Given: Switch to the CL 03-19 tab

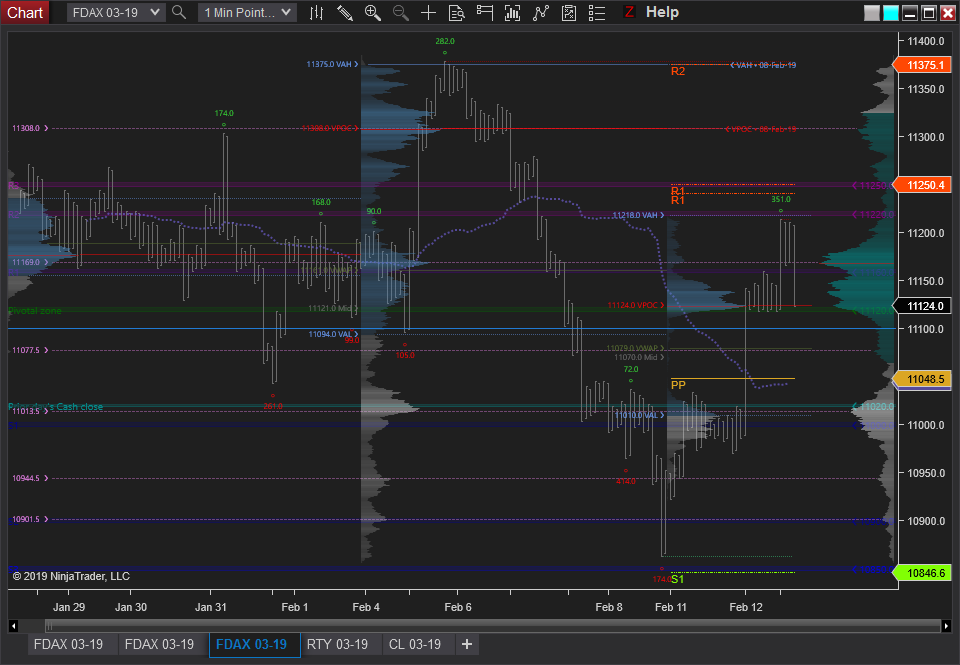Looking at the screenshot, I should click(415, 644).
